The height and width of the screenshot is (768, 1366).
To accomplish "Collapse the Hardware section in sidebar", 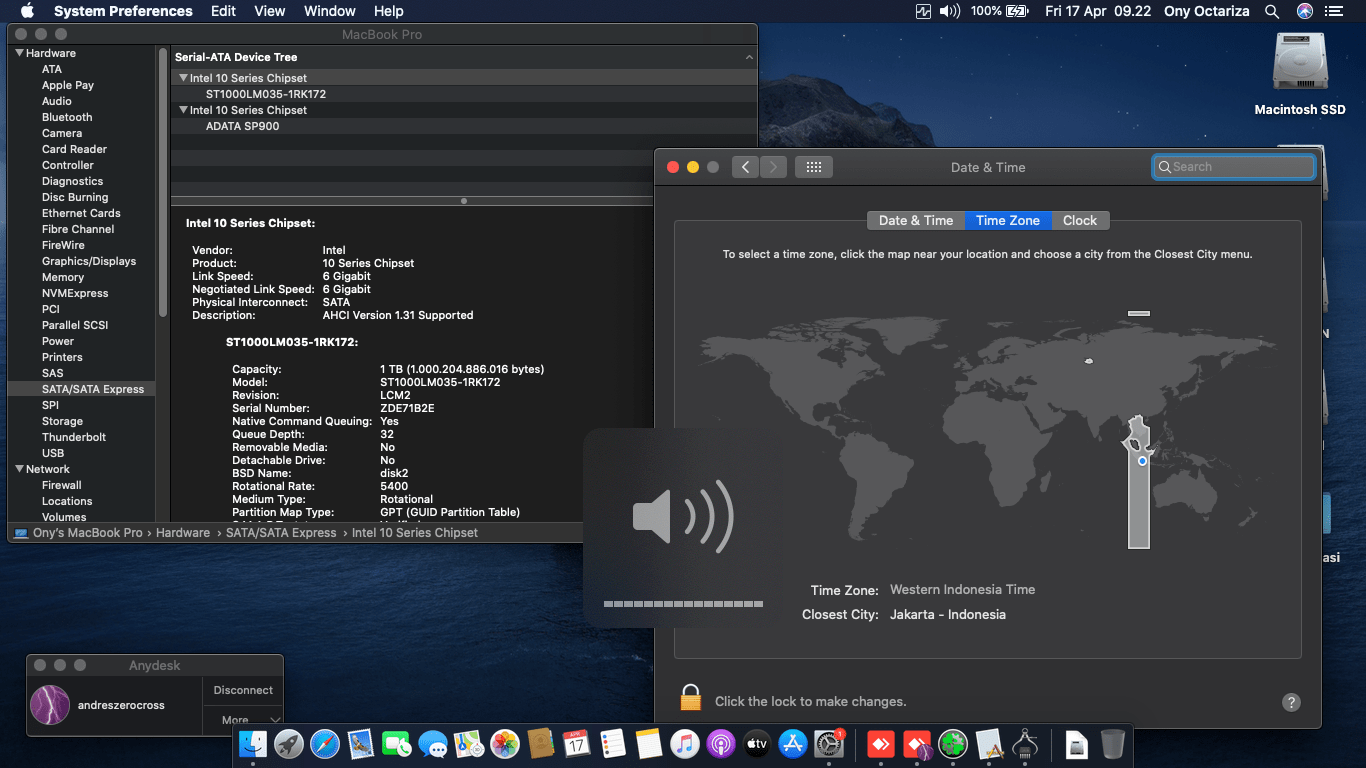I will 19,53.
